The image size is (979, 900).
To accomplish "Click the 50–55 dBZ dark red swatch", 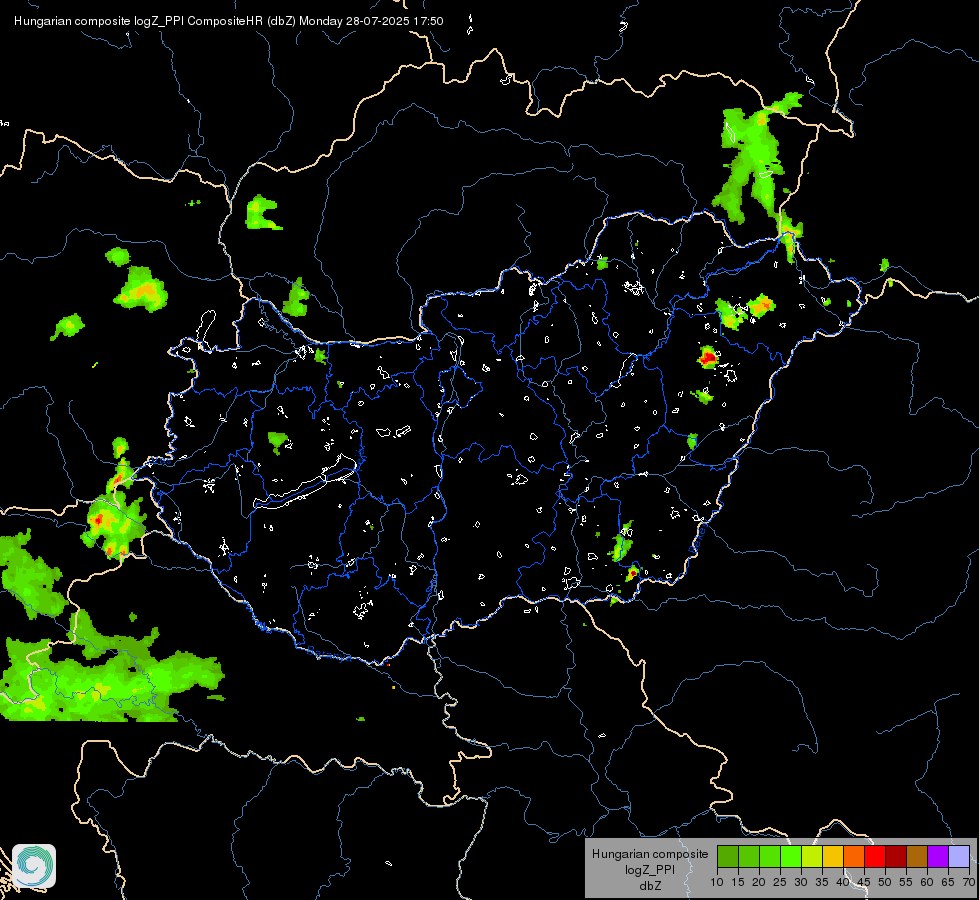I will pos(896,856).
